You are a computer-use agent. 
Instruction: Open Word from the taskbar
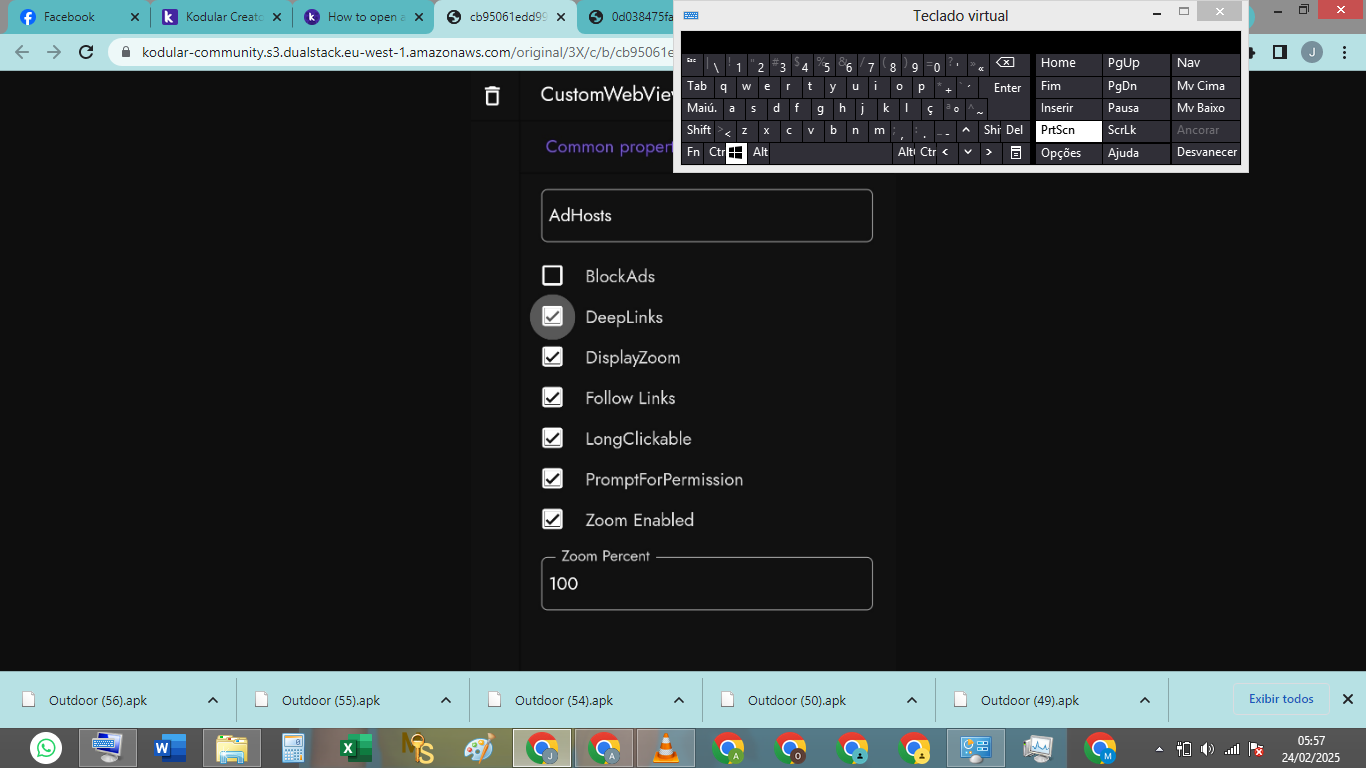pos(170,748)
